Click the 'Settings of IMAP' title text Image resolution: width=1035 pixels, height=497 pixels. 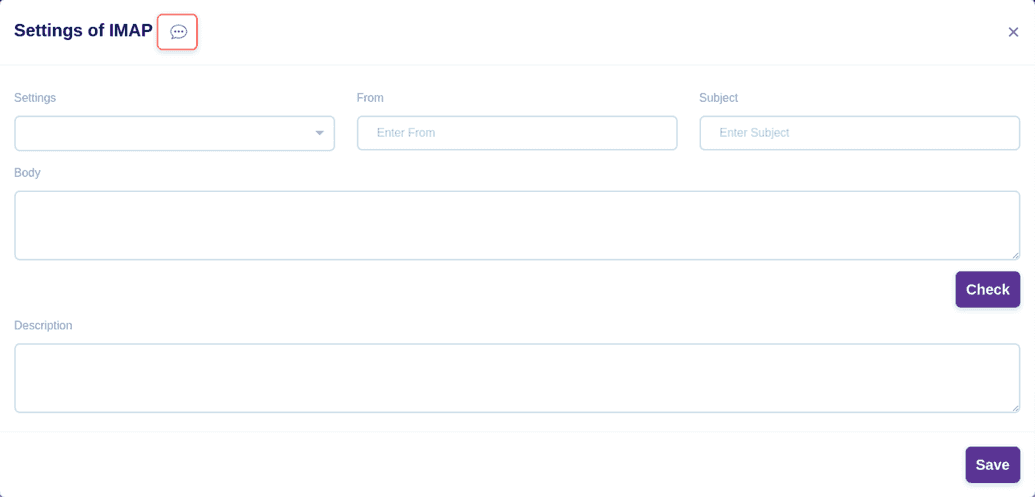pyautogui.click(x=83, y=31)
